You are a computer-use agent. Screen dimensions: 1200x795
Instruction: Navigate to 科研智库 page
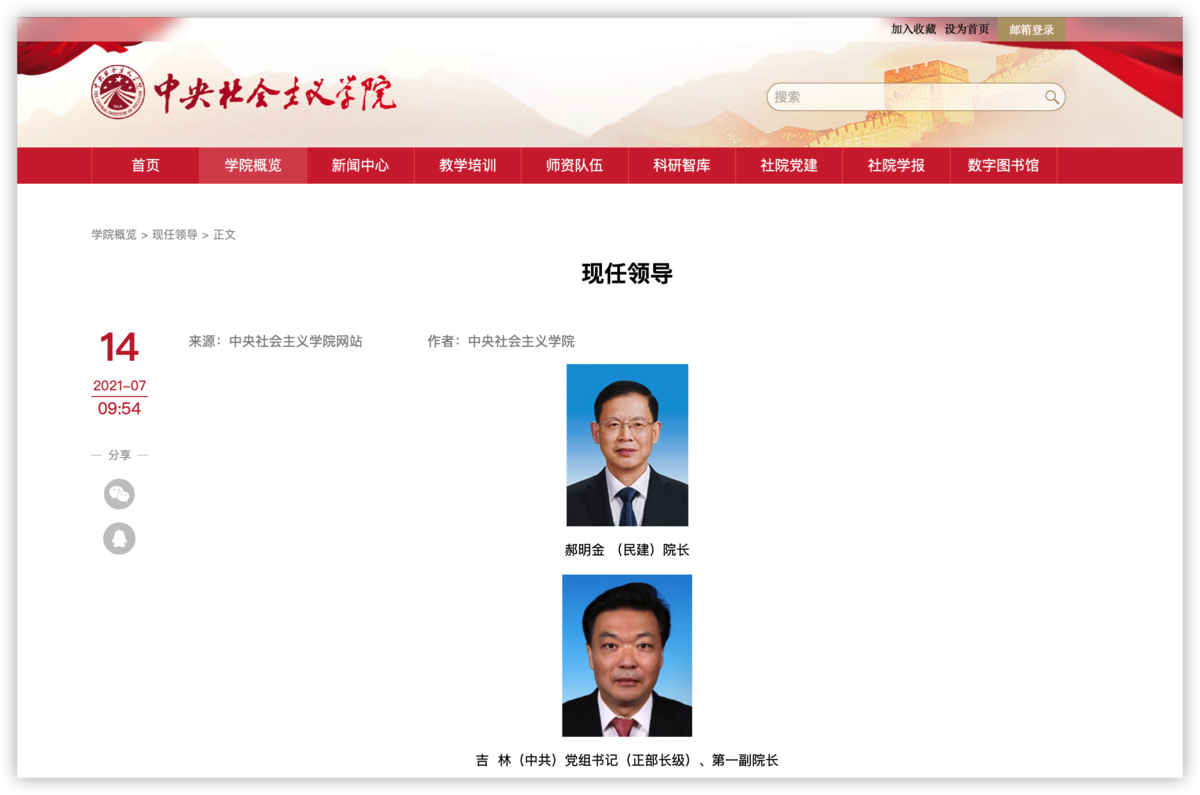[x=681, y=166]
